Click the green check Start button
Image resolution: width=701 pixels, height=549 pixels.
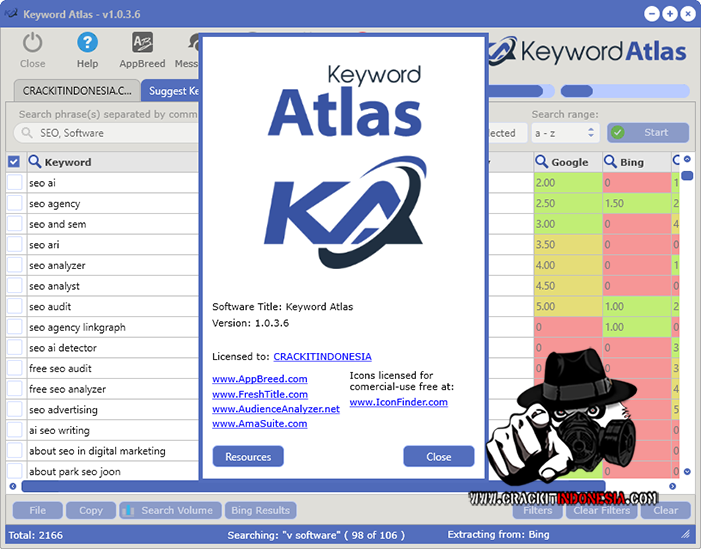point(648,132)
